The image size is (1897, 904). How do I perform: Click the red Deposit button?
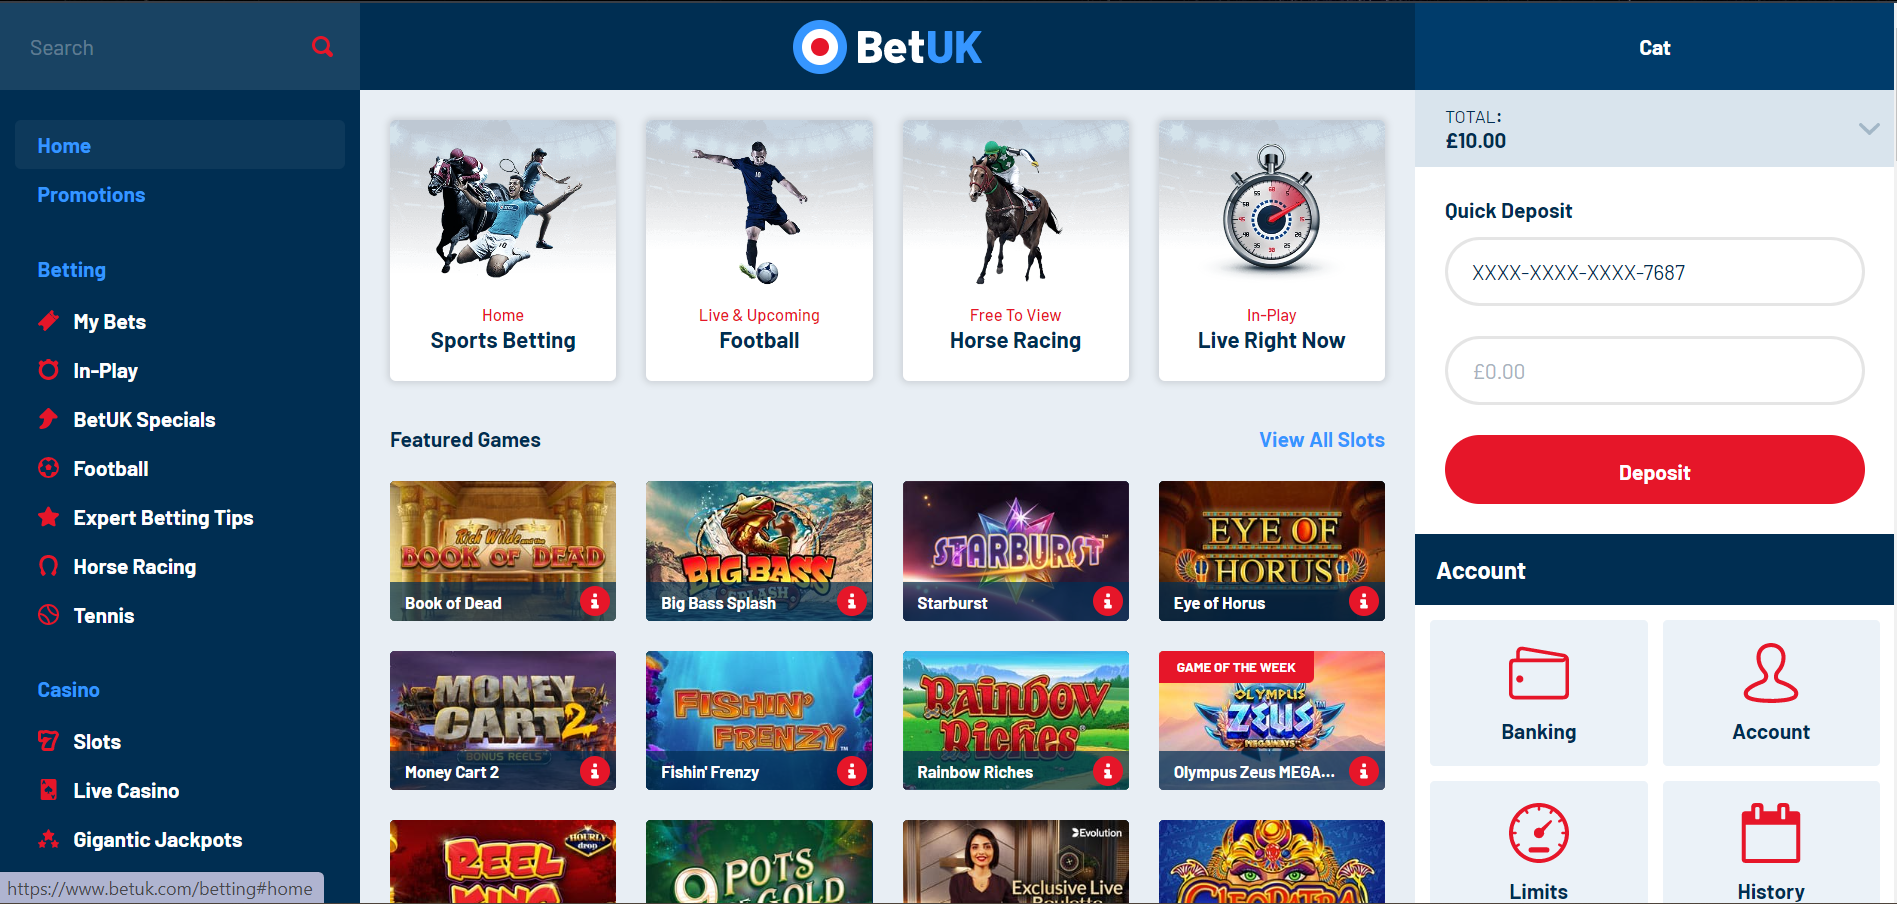(x=1654, y=470)
